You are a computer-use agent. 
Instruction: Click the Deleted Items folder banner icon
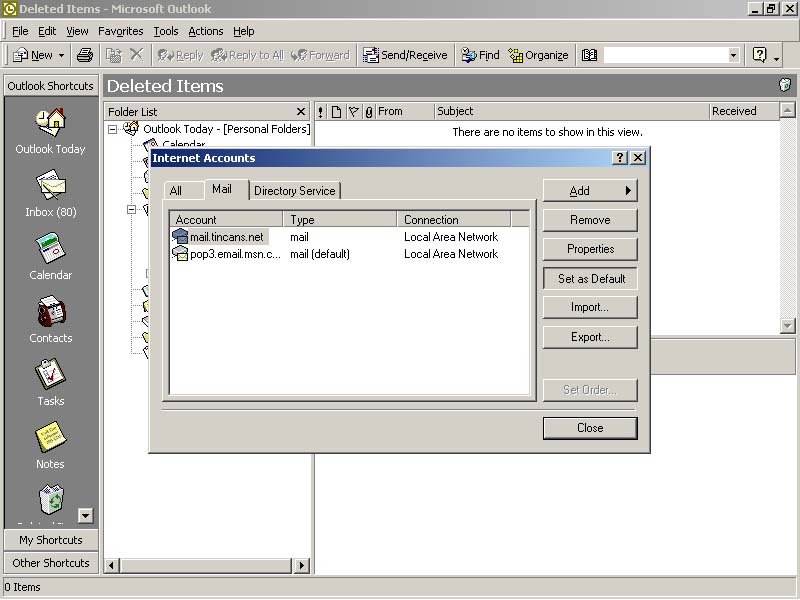(785, 85)
